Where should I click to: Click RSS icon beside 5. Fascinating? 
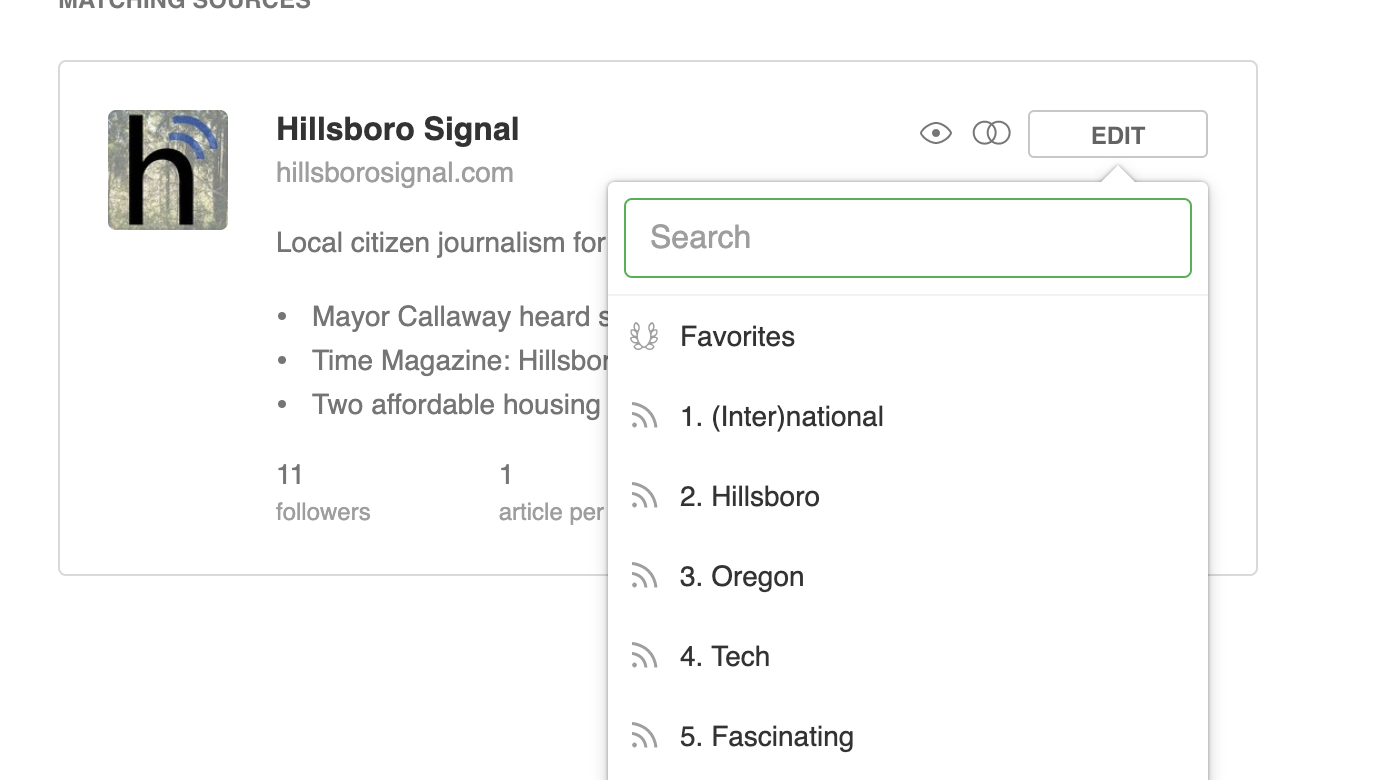tap(644, 737)
